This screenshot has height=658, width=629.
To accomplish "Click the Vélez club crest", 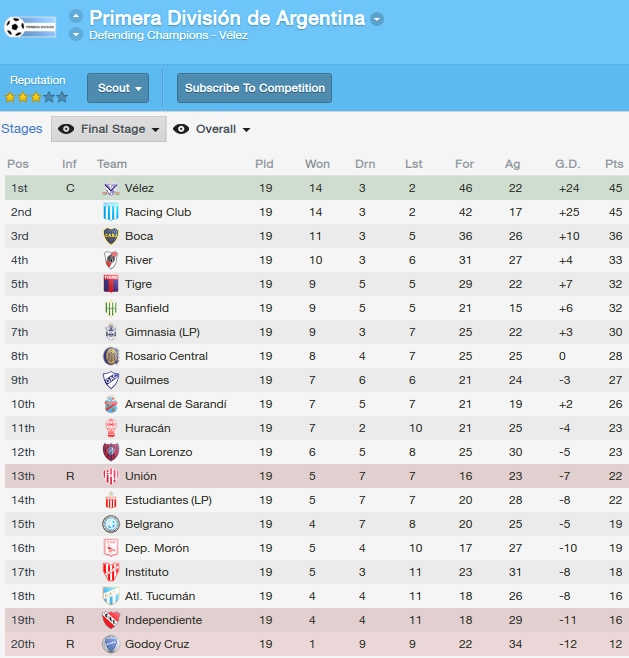I will coord(111,188).
